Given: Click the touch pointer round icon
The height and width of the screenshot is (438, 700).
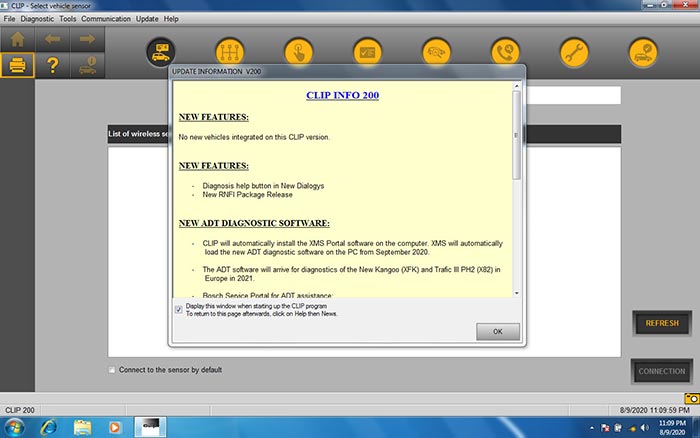Looking at the screenshot, I should (299, 52).
